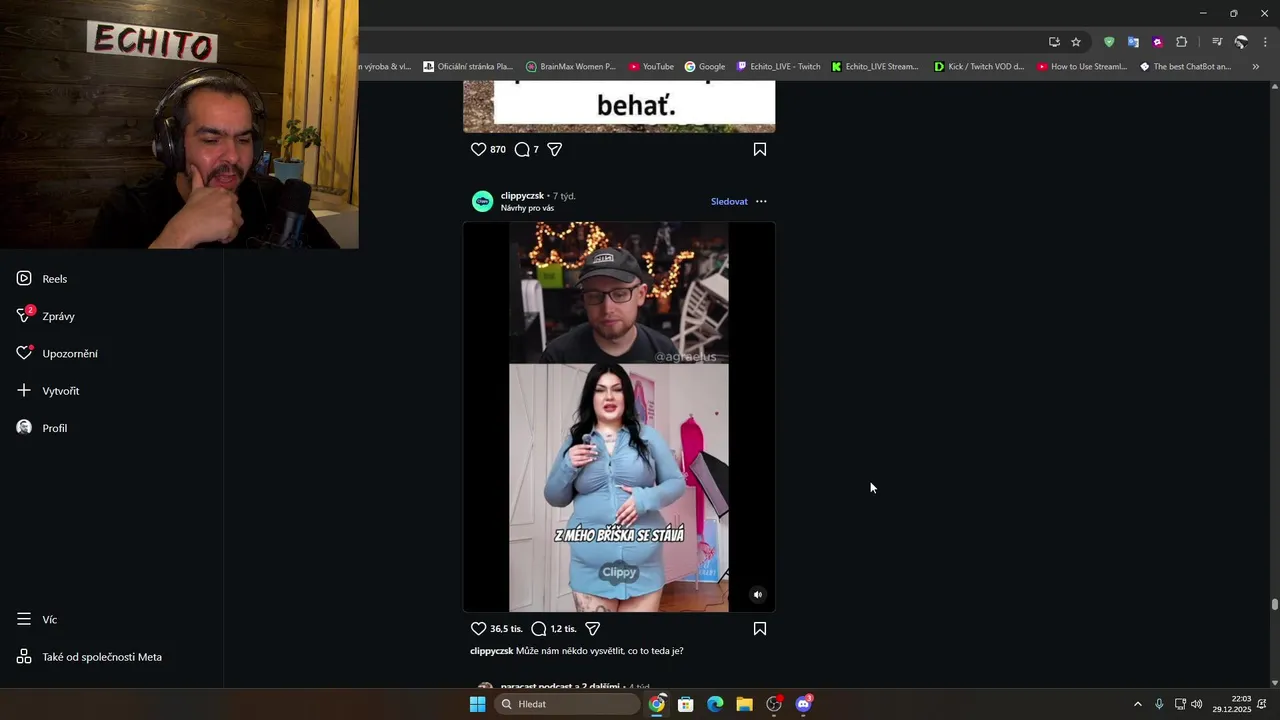This screenshot has width=1280, height=720.
Task: Open the Windows Start menu
Action: [x=477, y=704]
